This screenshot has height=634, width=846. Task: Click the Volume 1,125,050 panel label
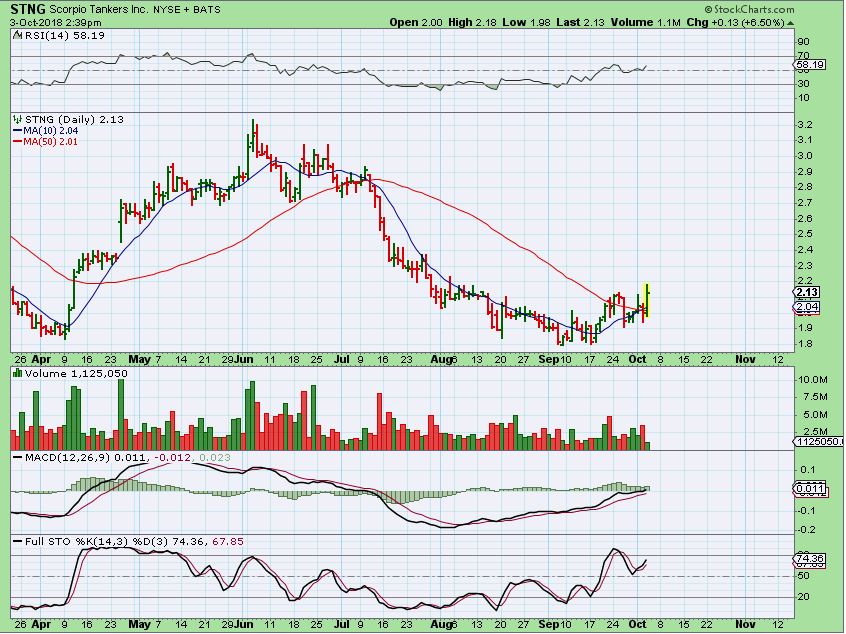point(76,373)
